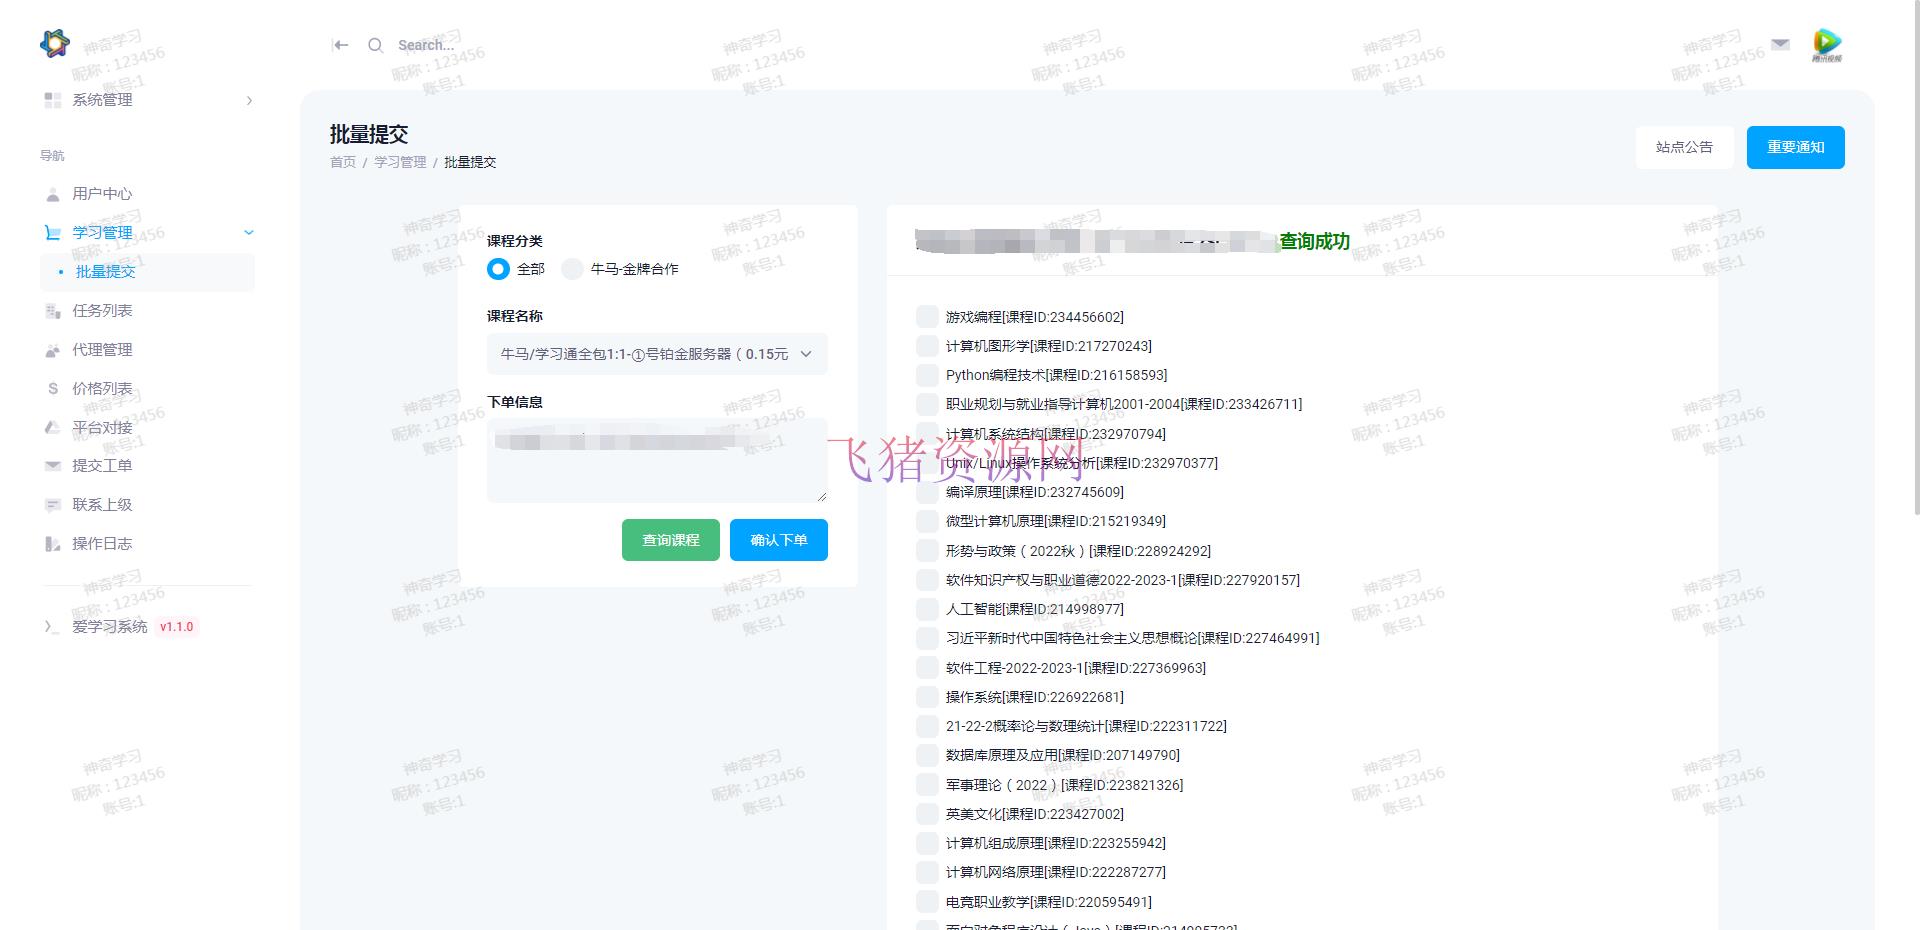This screenshot has width=1920, height=930.
Task: Click the terminal icon beside 爱学习系统
Action: tap(50, 627)
